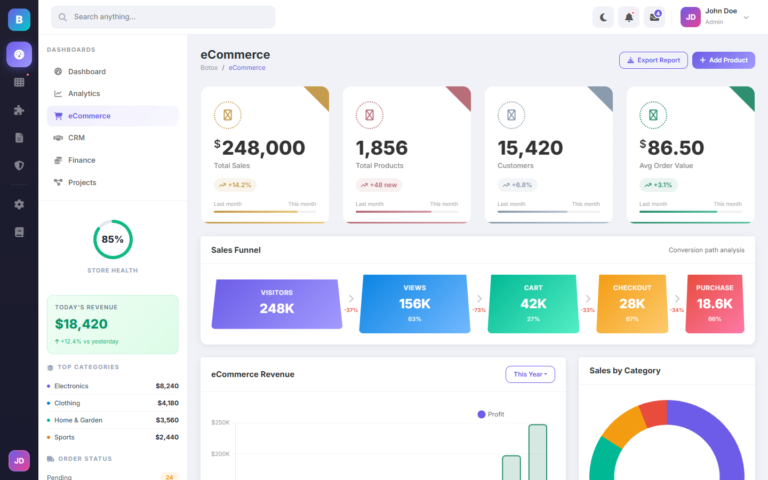768x480 pixels.
Task: Expand John Doe profile chevron
Action: pos(746,18)
